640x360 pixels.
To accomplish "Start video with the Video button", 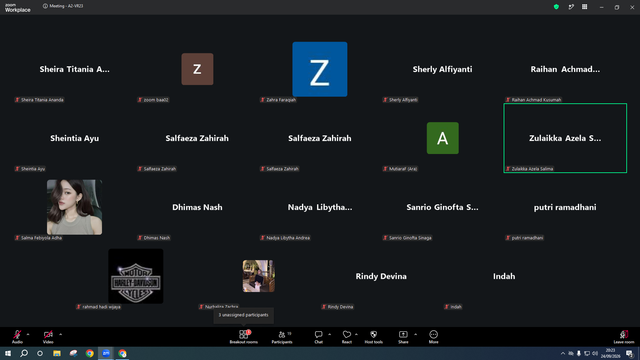I will (48, 337).
